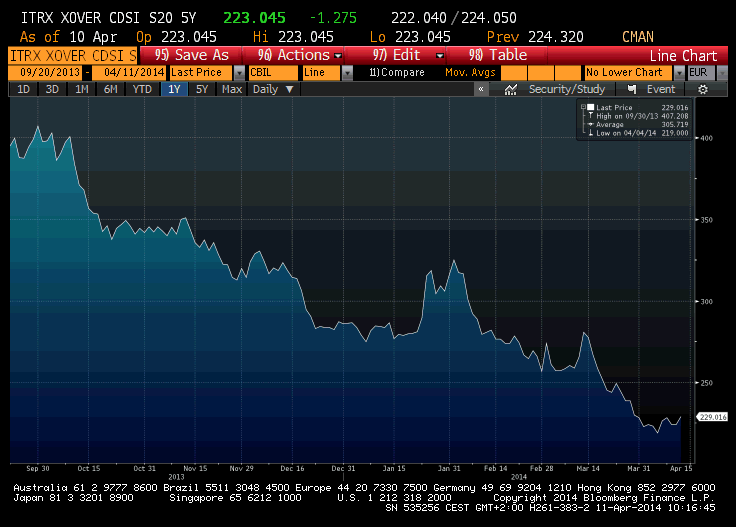Viewport: 736px width, 527px height.
Task: Click the Mov. Avgs label
Action: [x=470, y=73]
